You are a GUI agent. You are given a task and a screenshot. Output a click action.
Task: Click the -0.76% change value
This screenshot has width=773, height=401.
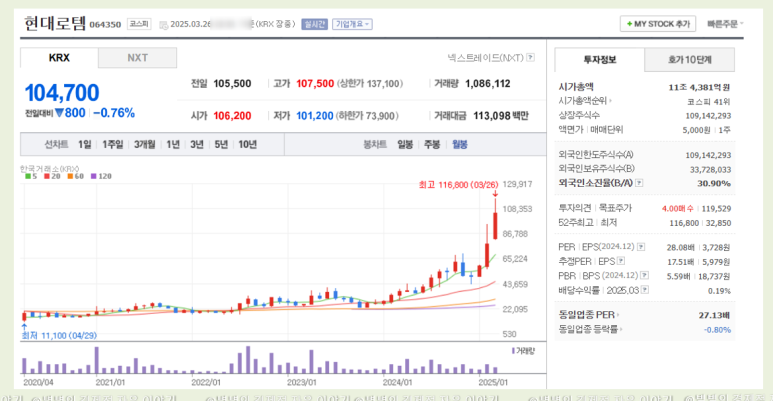tap(114, 113)
